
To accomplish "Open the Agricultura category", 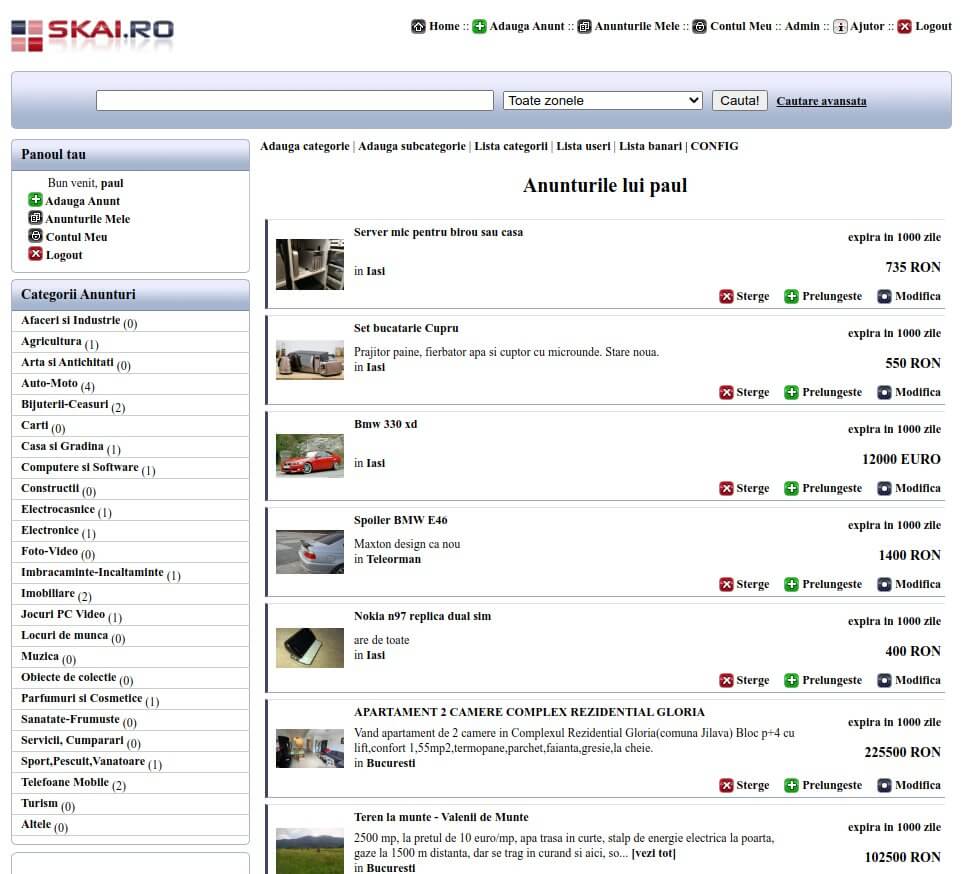I will [x=52, y=341].
